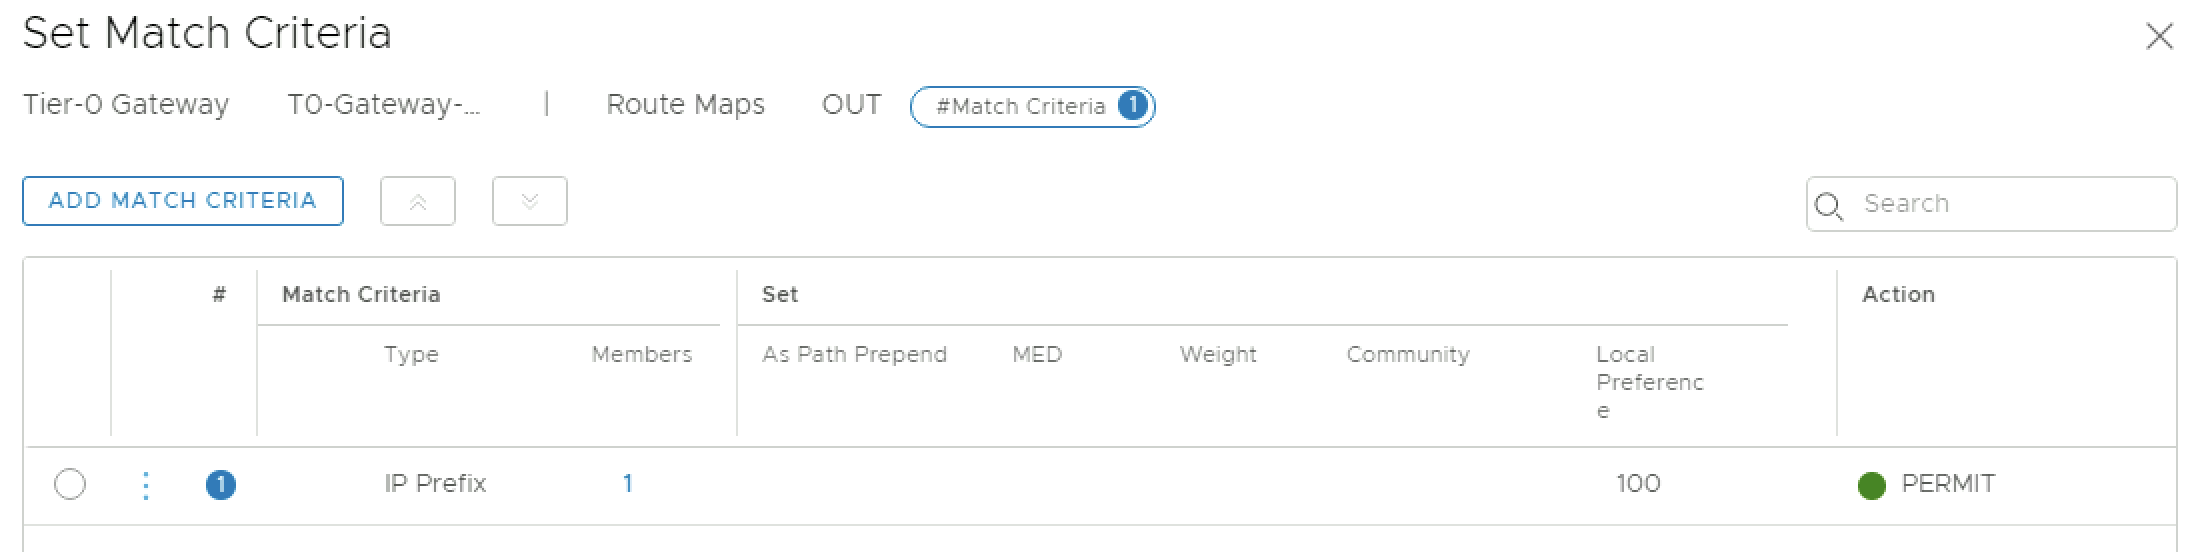Image resolution: width=2206 pixels, height=552 pixels.
Task: Click the Type column header
Action: pos(411,355)
